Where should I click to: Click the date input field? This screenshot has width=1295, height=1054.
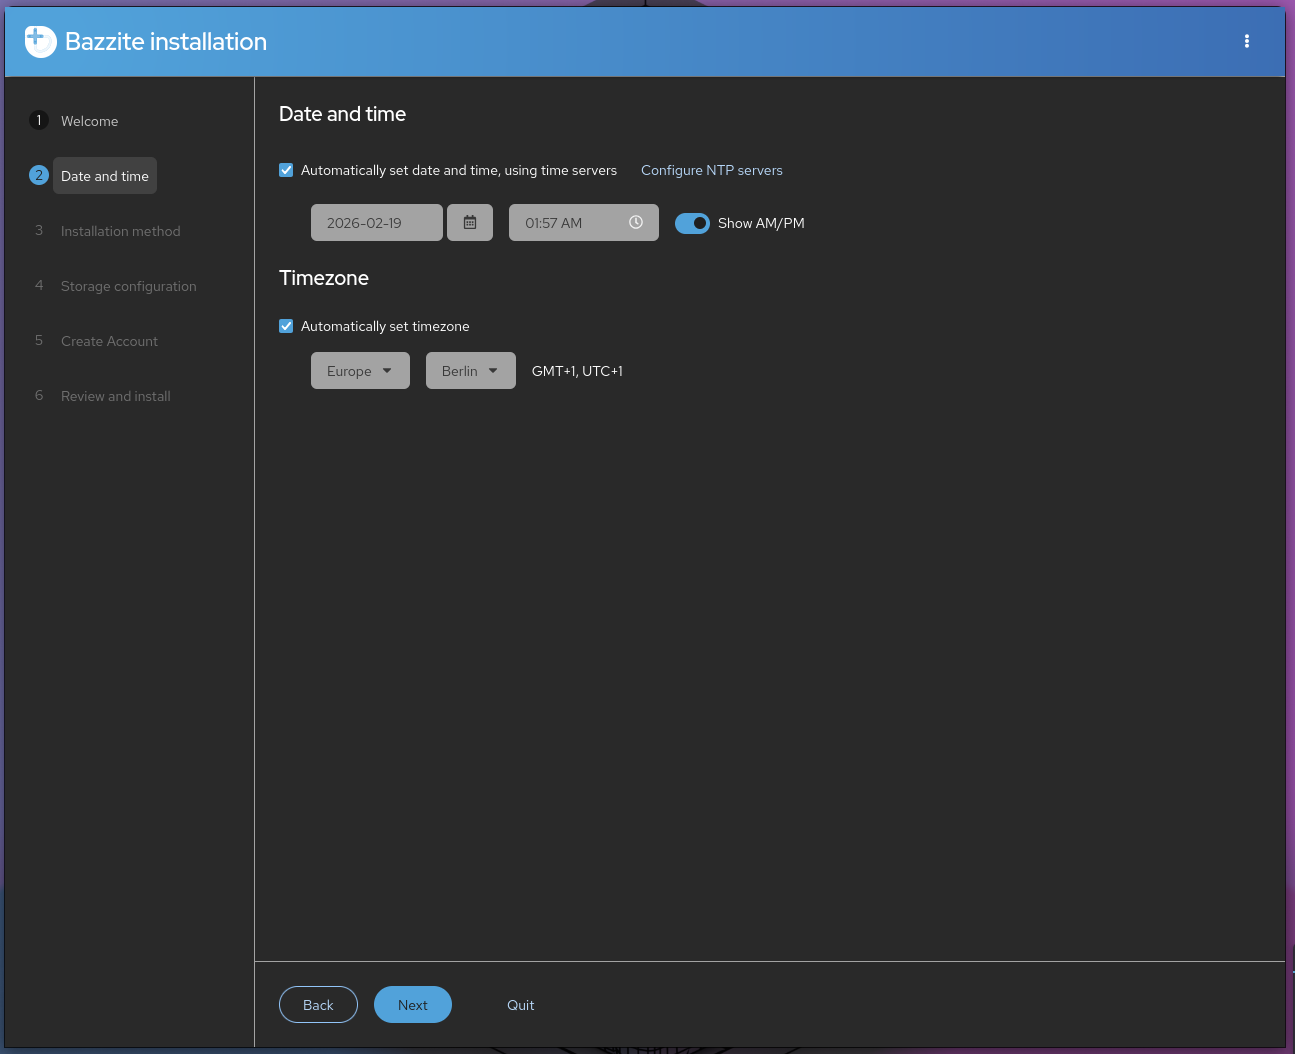click(377, 222)
